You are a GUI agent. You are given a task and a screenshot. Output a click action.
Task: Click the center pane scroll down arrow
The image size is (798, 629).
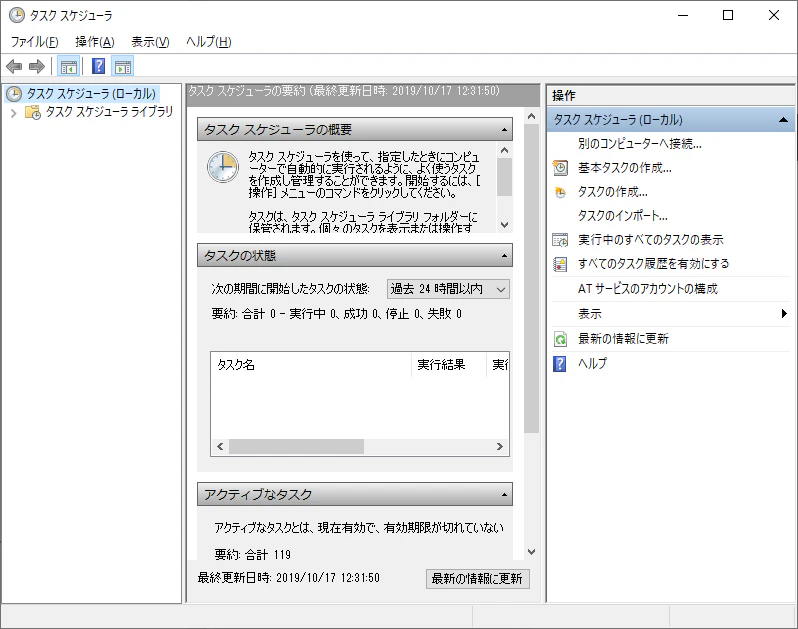531,552
